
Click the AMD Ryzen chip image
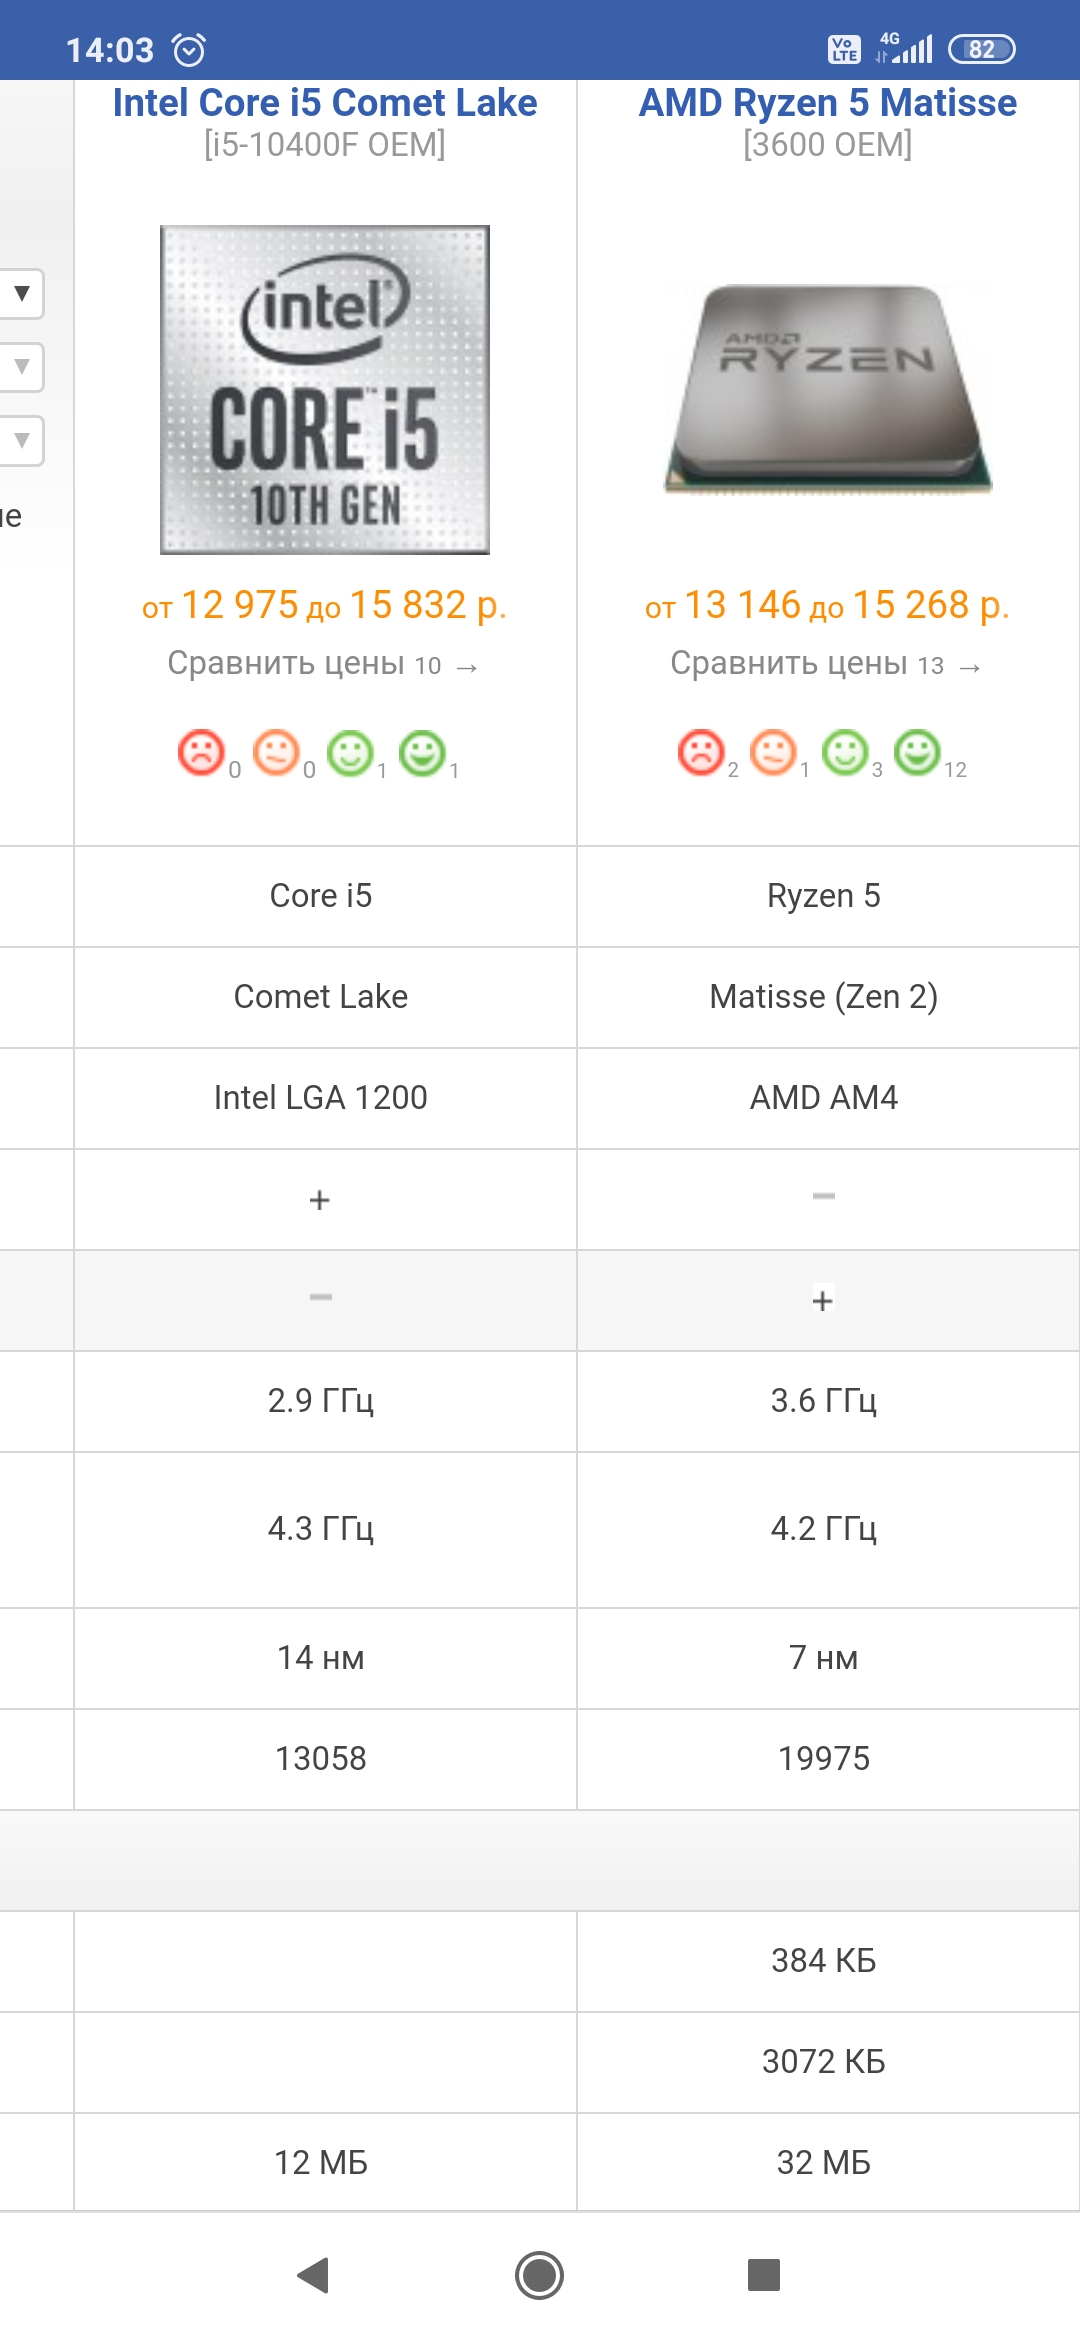coord(828,390)
